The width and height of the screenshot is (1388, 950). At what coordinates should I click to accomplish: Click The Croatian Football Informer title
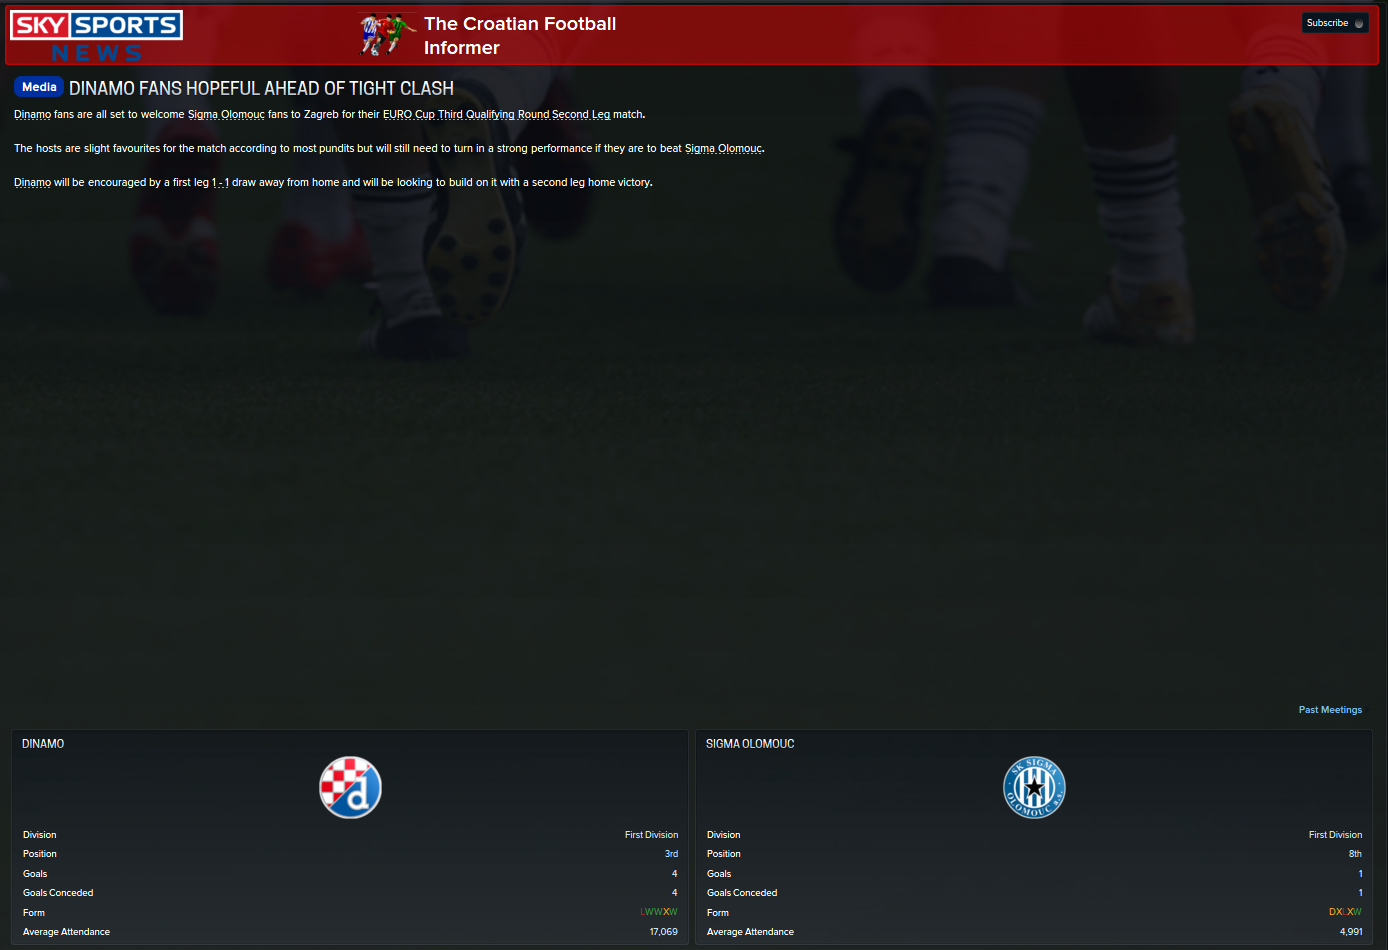pyautogui.click(x=520, y=35)
